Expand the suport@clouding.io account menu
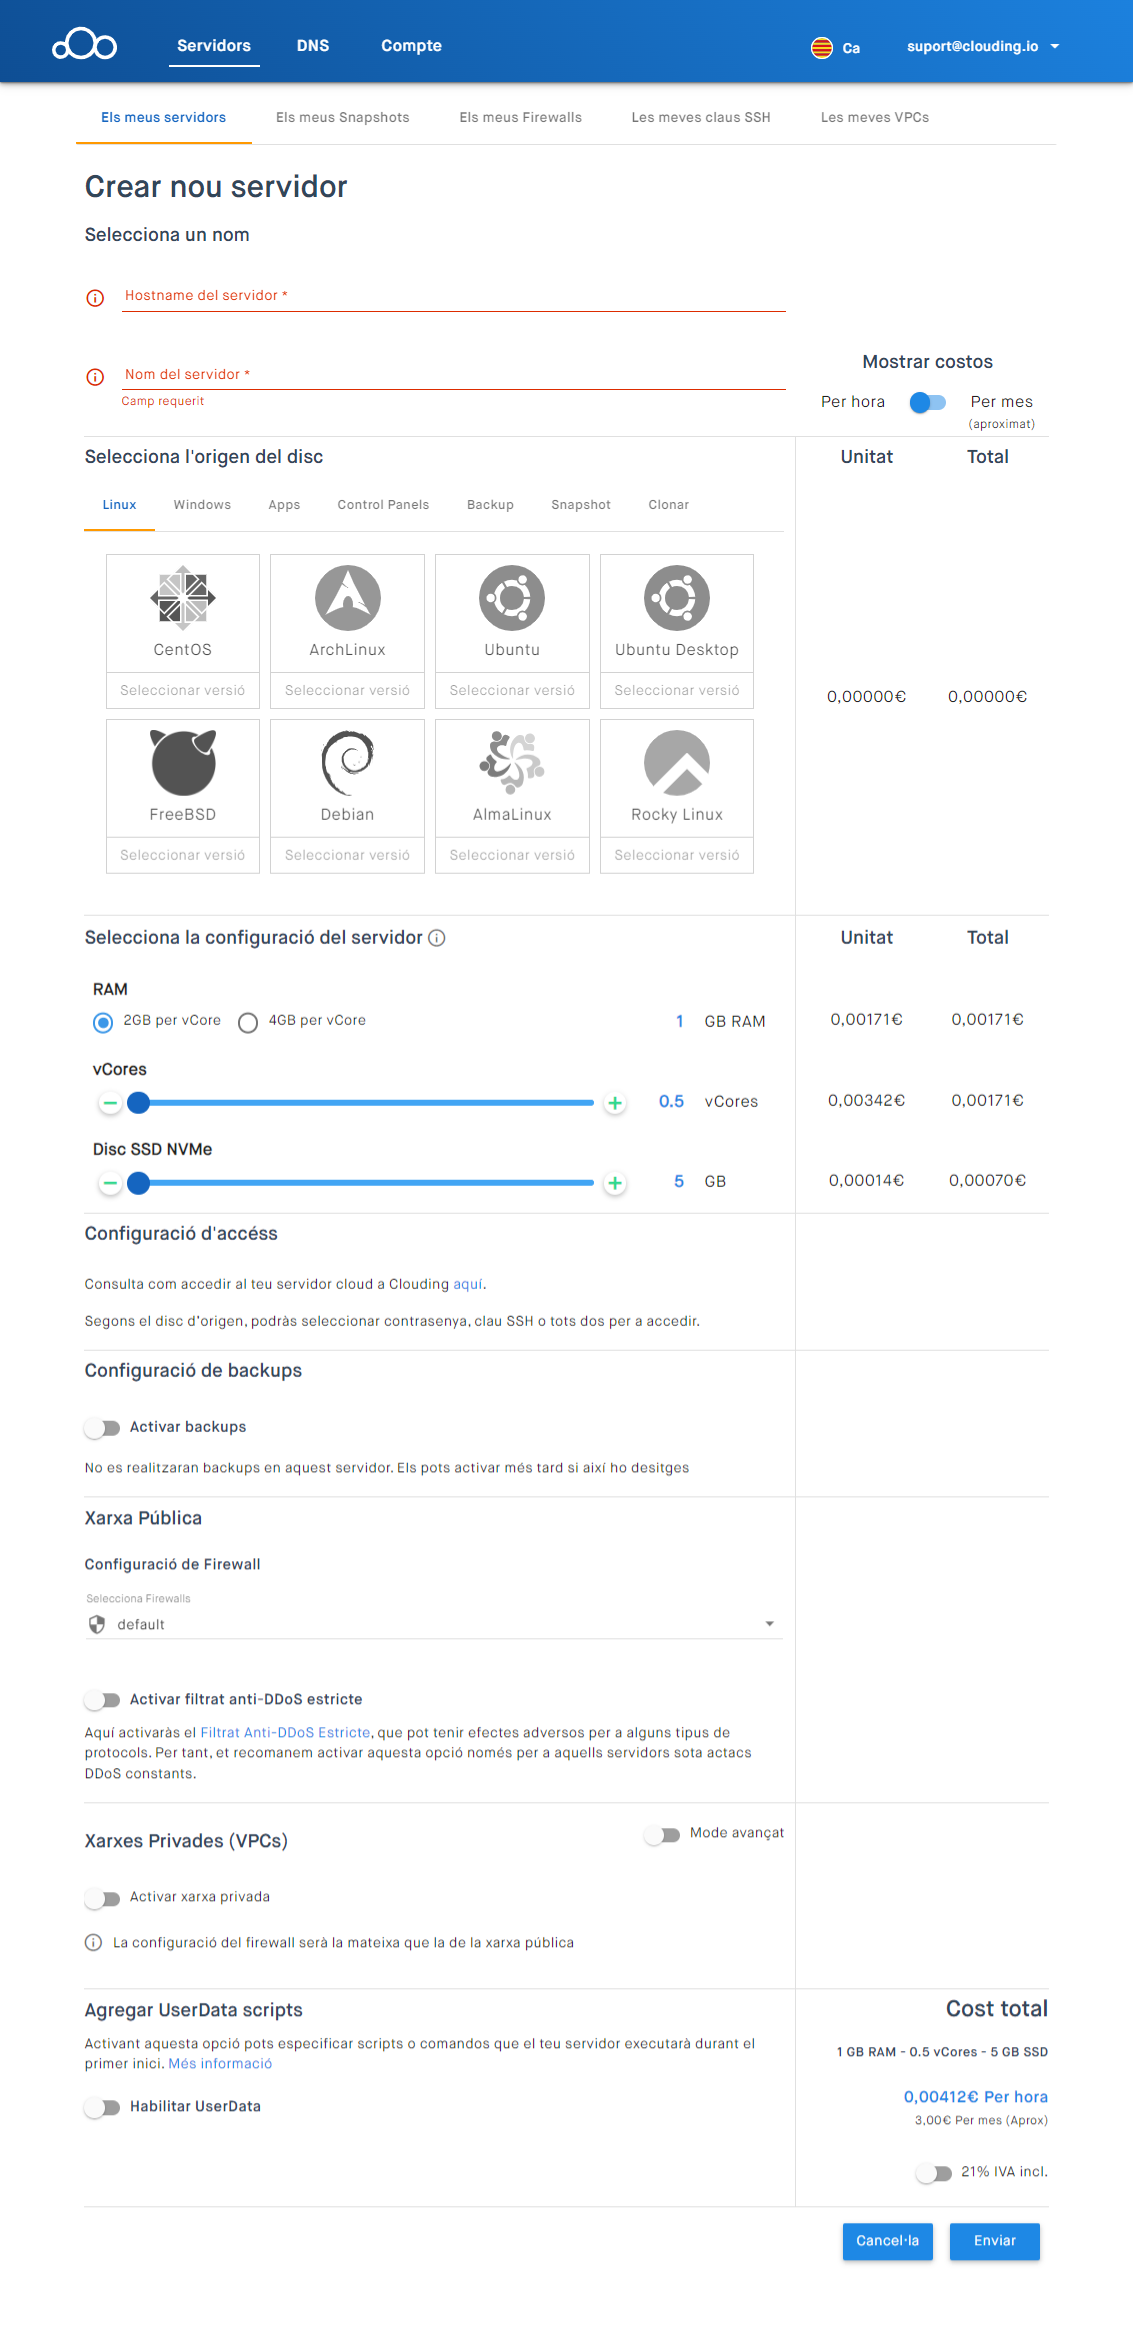This screenshot has height=2338, width=1133. point(982,47)
